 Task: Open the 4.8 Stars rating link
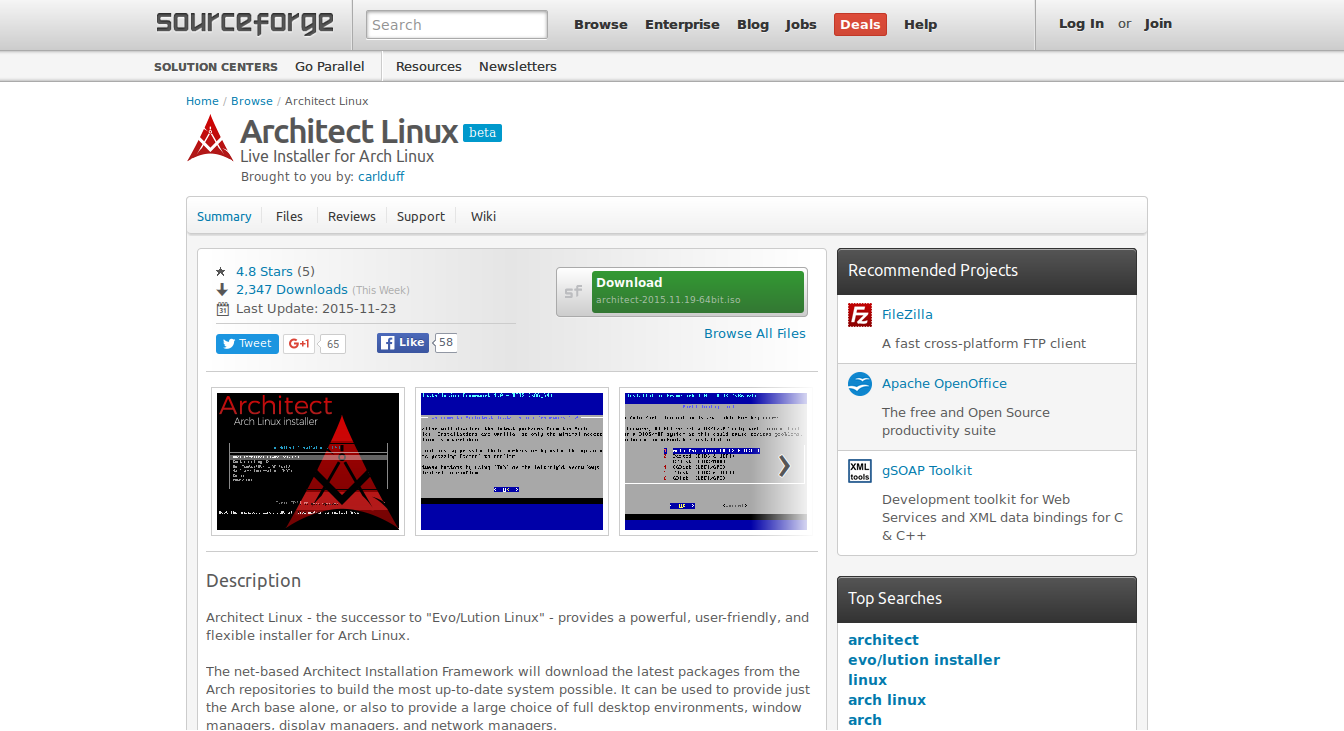click(x=264, y=271)
